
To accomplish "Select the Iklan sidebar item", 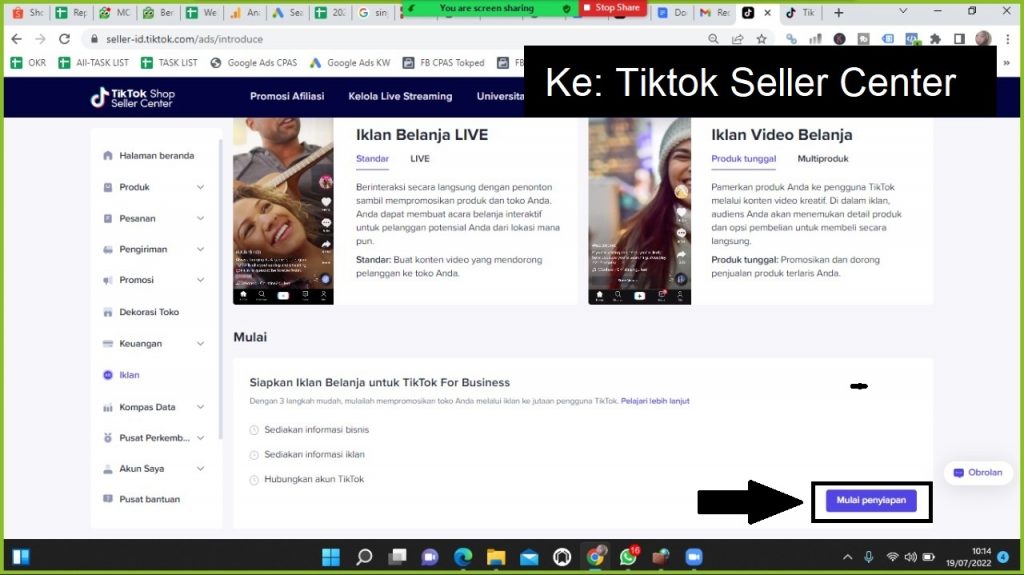I will (x=129, y=375).
